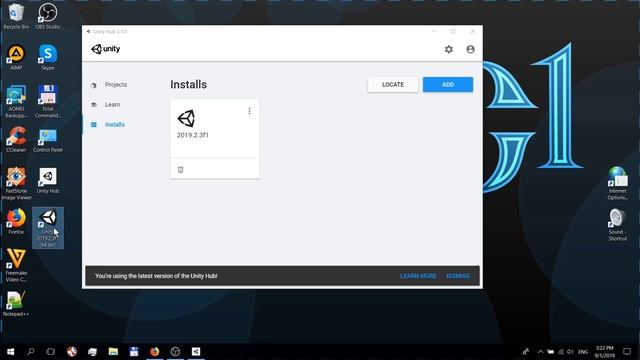Viewport: 640px width, 360px height.
Task: Select the AOMEI Backupper desktop icon
Action: click(16, 102)
